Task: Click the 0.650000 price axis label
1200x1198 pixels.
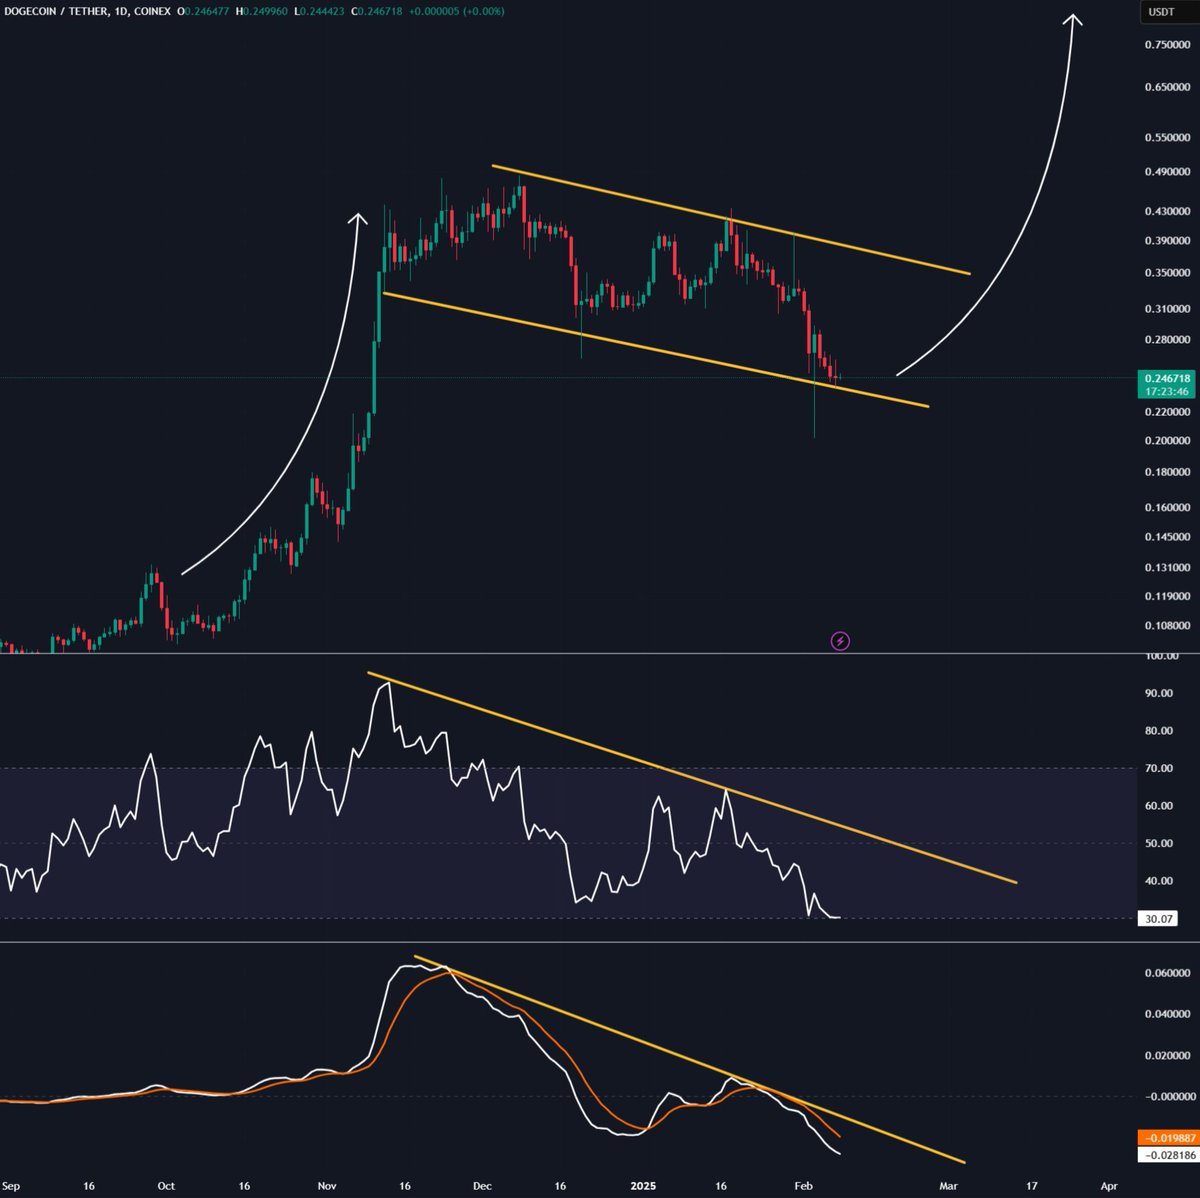Action: pyautogui.click(x=1168, y=88)
